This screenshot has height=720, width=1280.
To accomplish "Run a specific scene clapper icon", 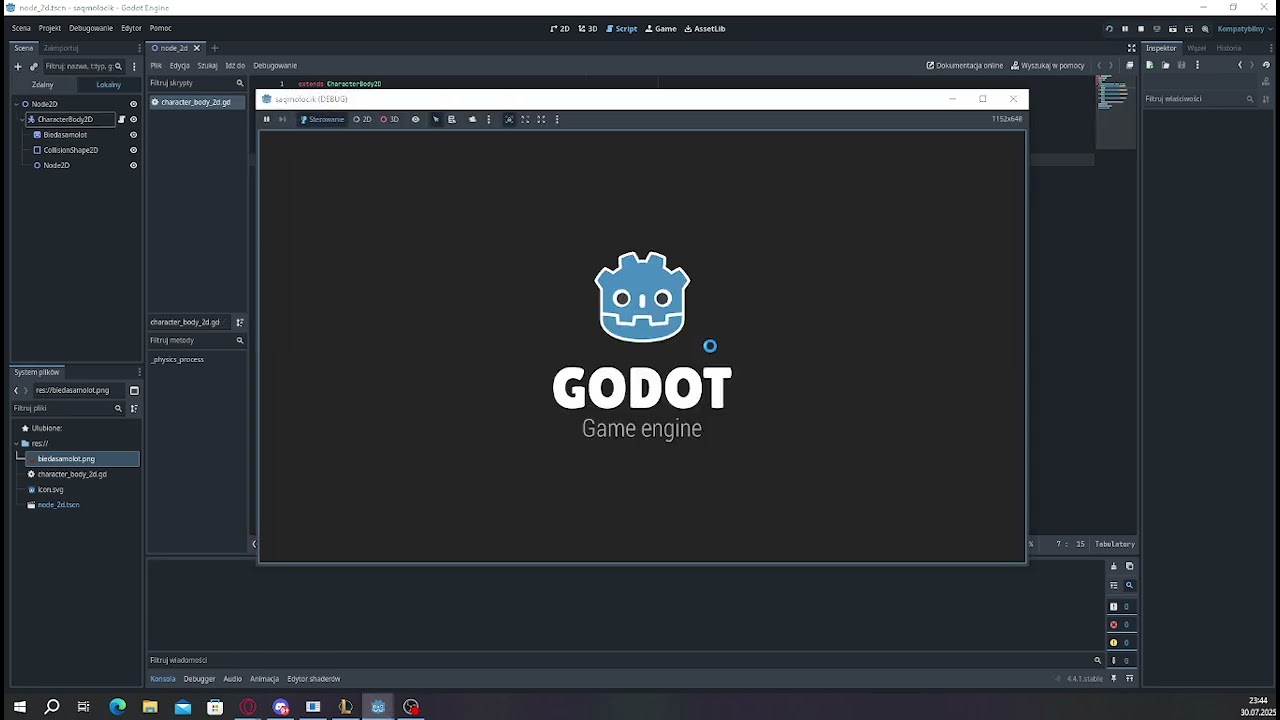I will click(x=1189, y=29).
